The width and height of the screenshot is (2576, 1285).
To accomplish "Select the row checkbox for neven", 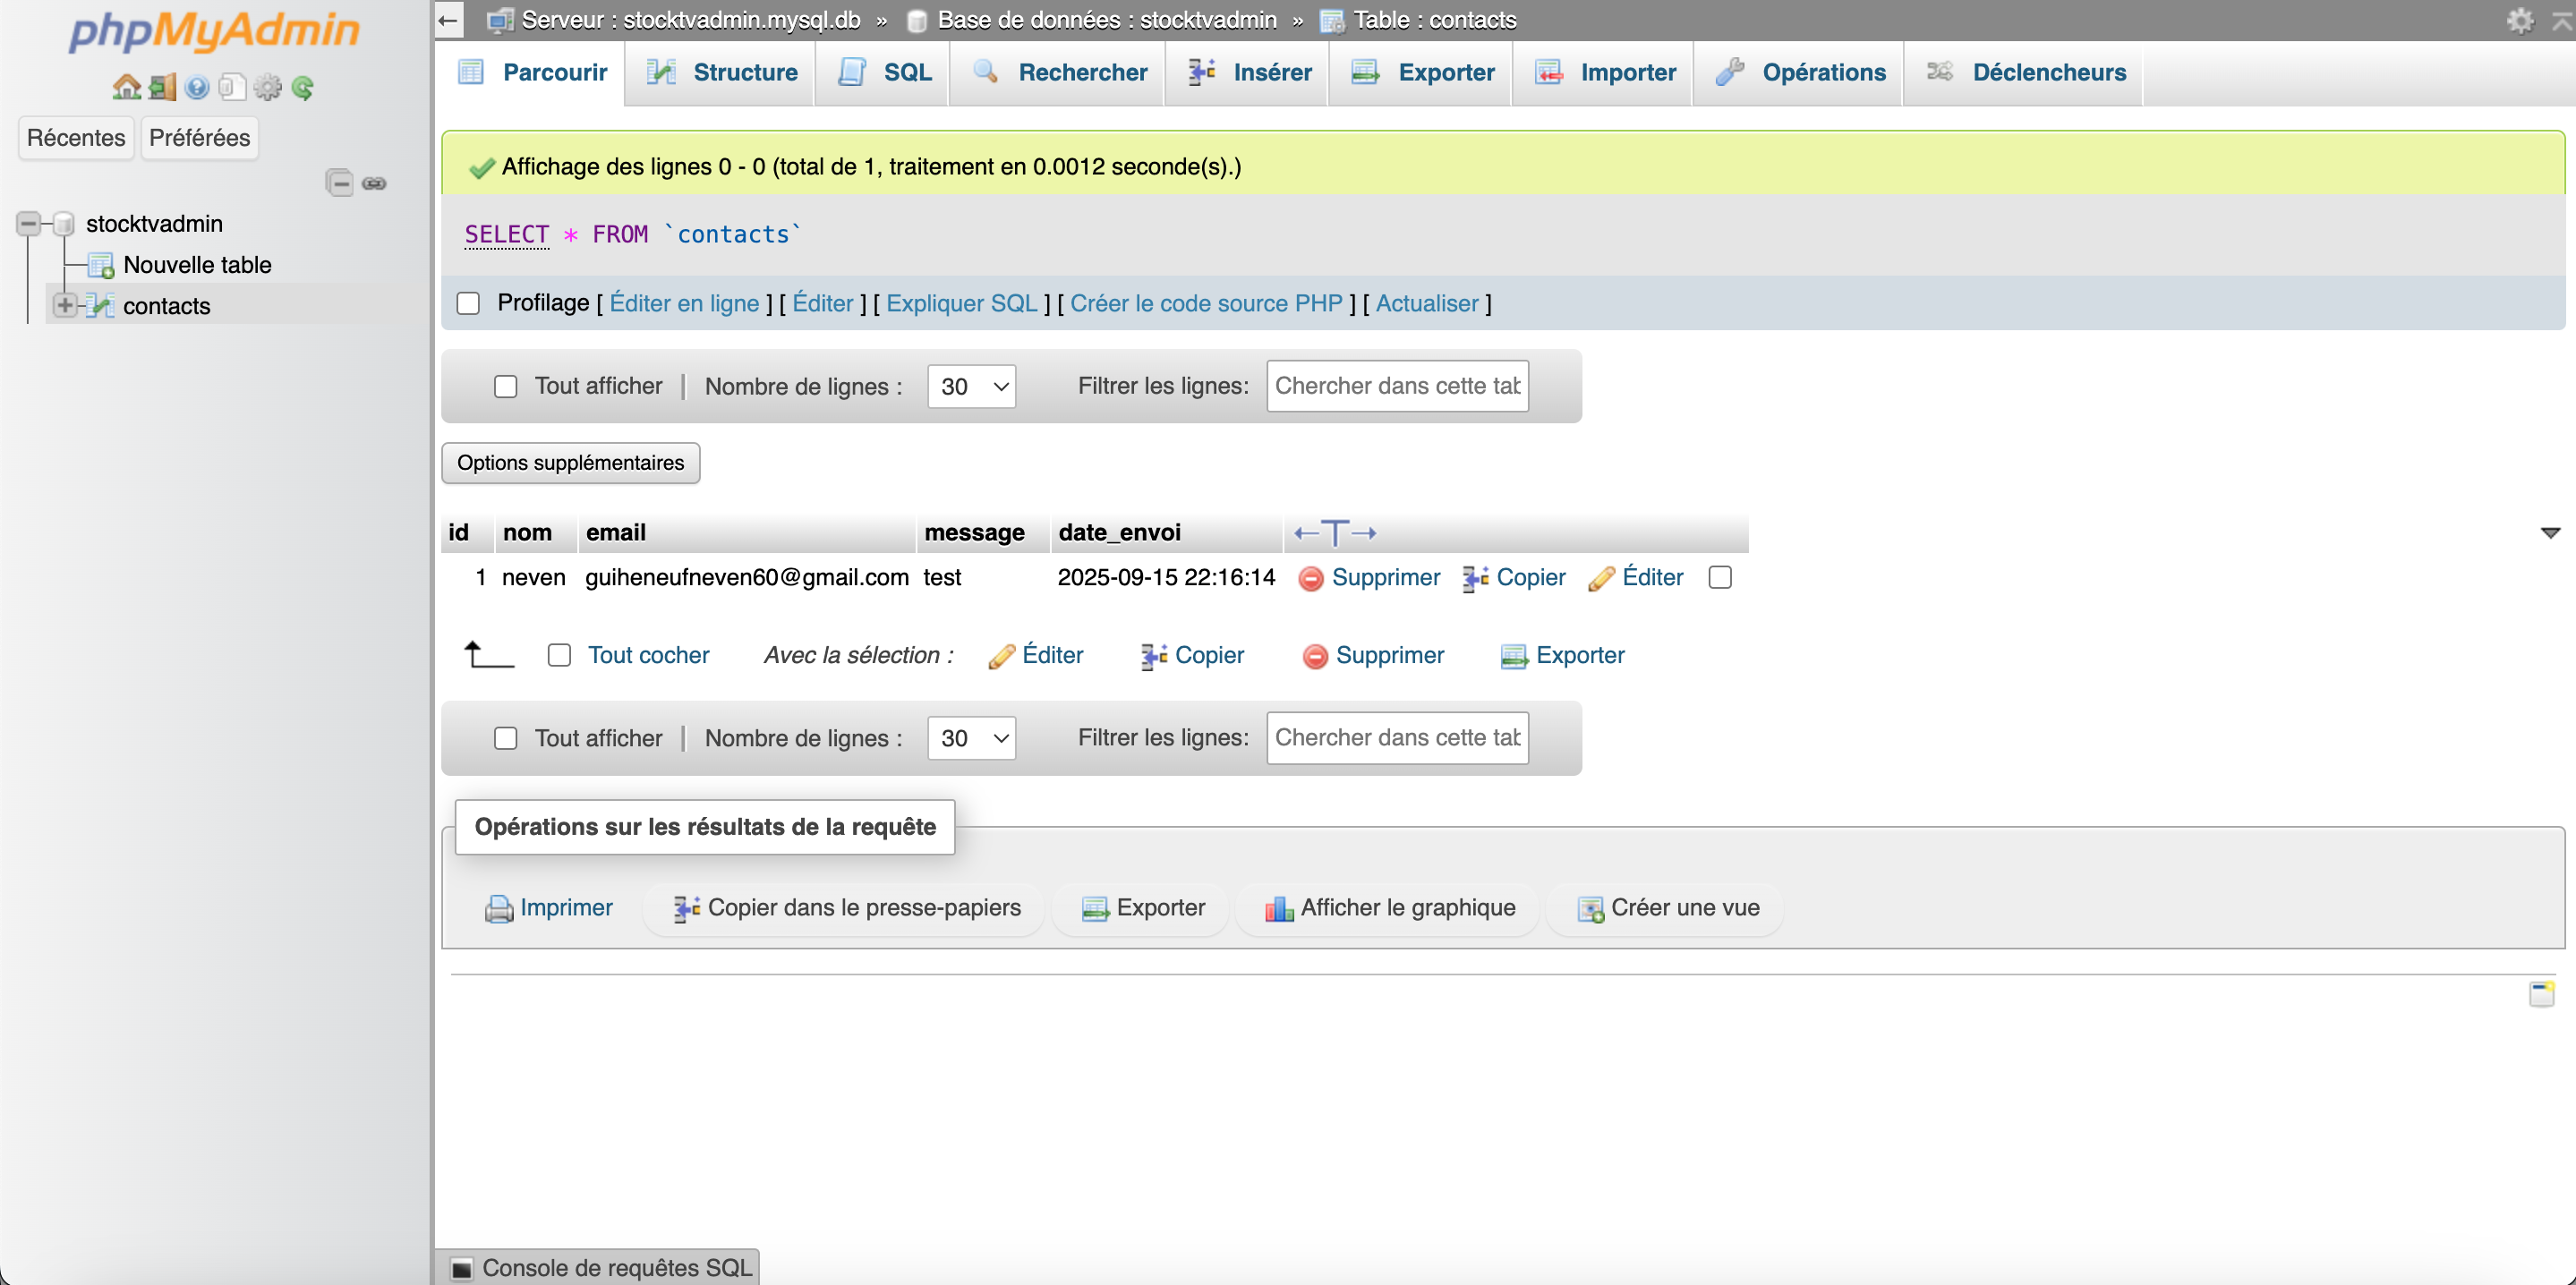I will [x=1720, y=577].
